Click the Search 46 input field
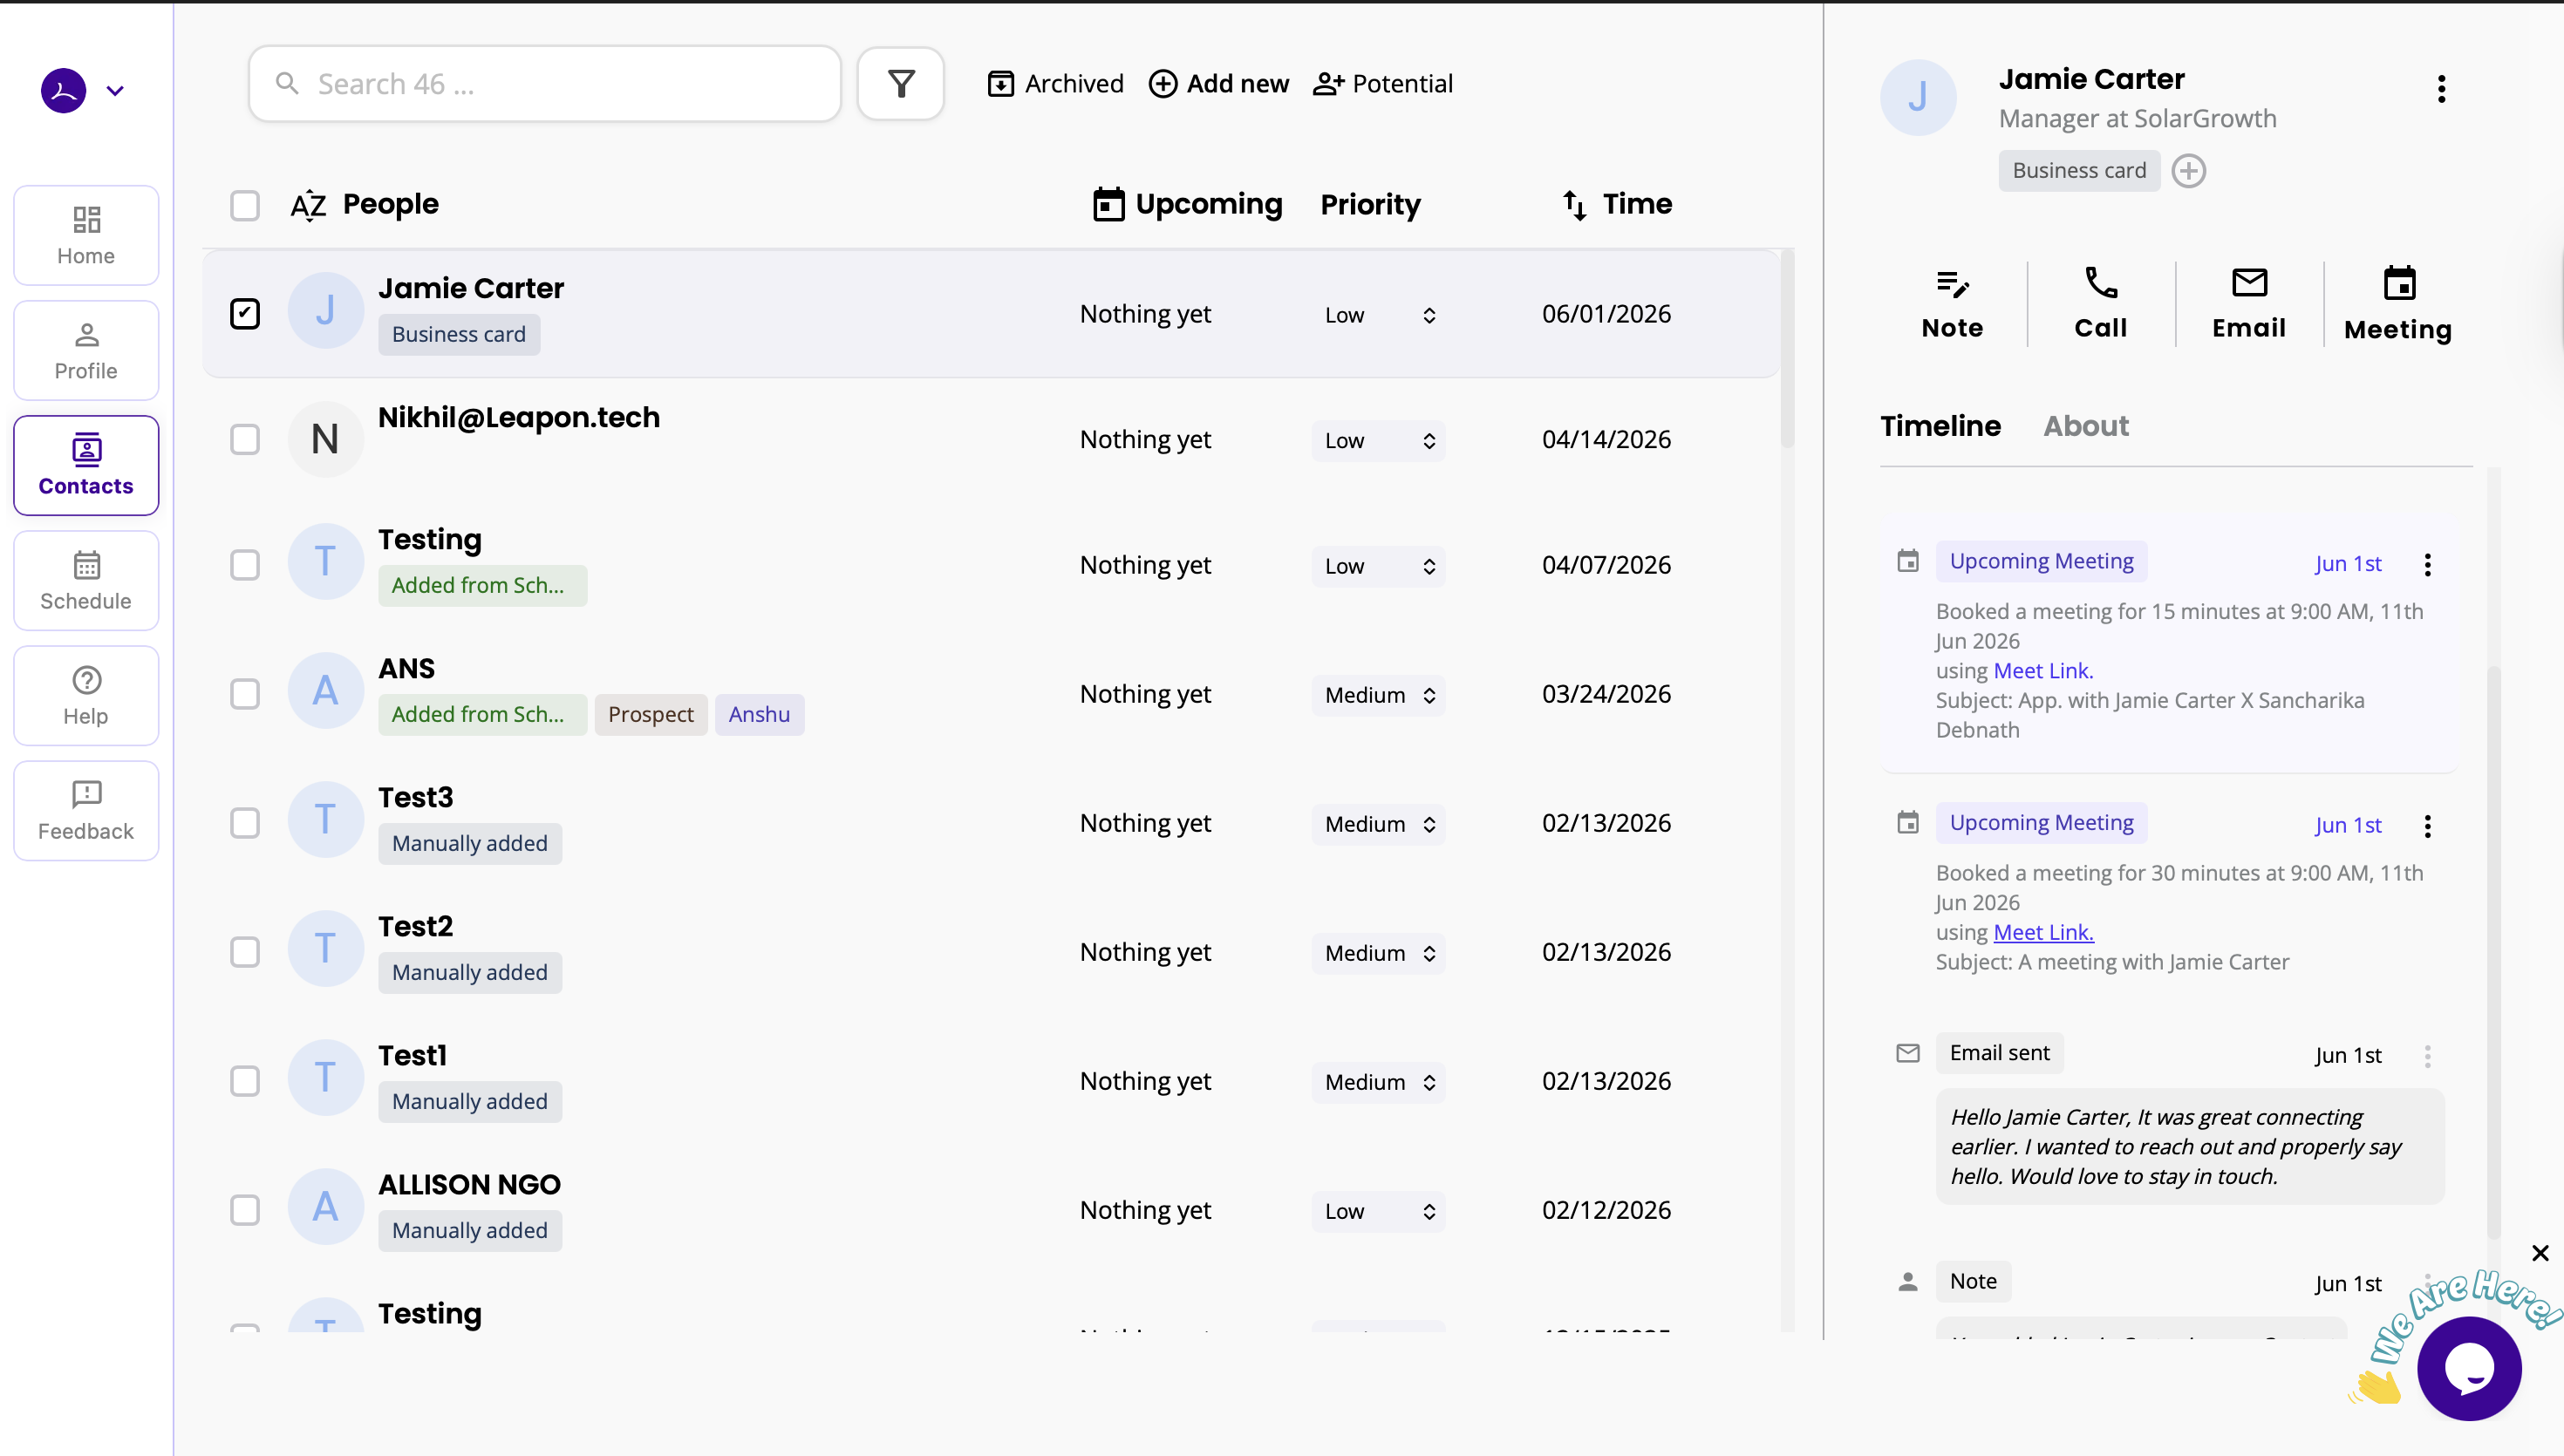2564x1456 pixels. (545, 84)
